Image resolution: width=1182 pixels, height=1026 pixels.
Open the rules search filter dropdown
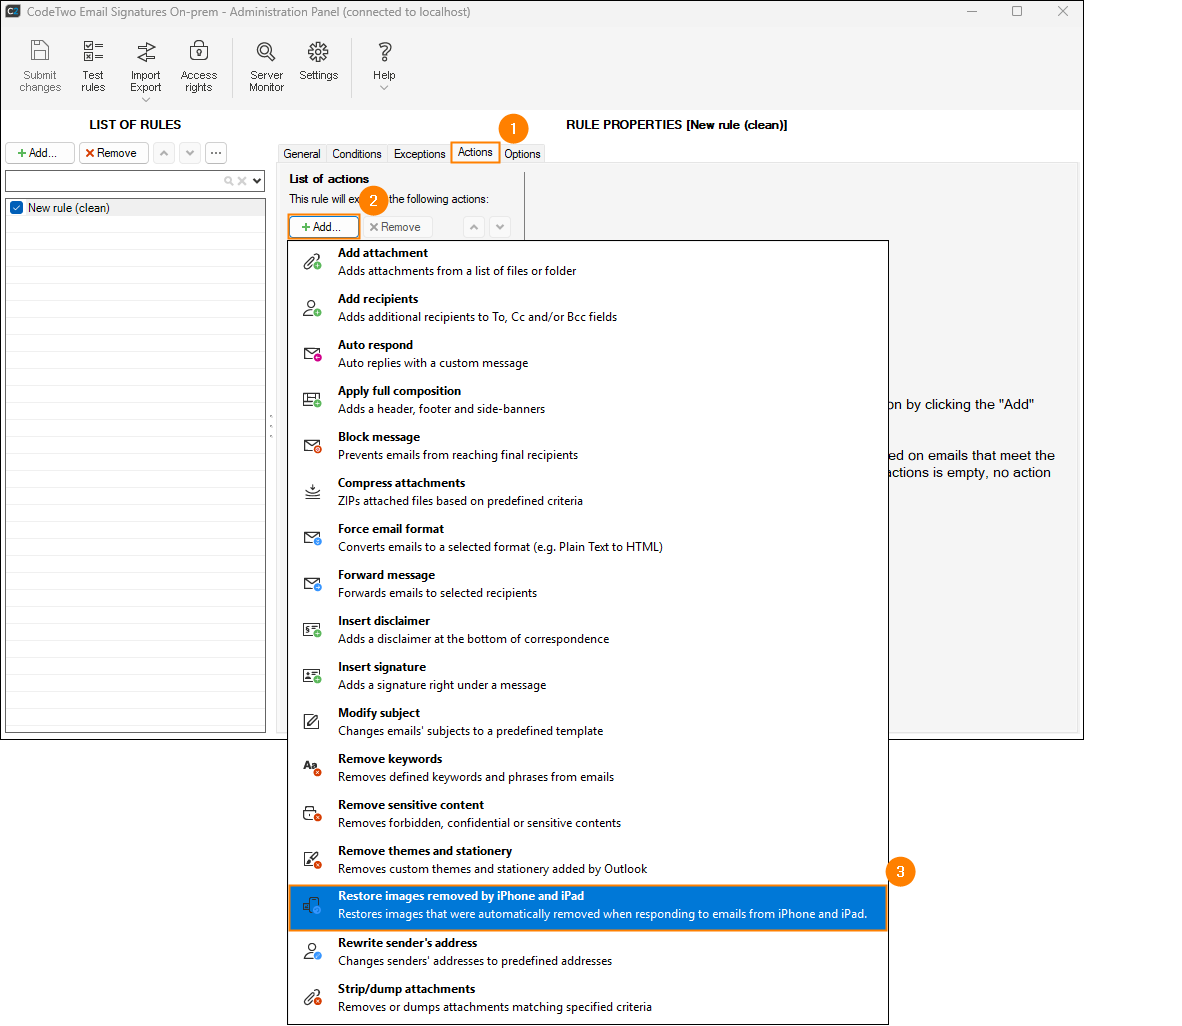click(257, 181)
